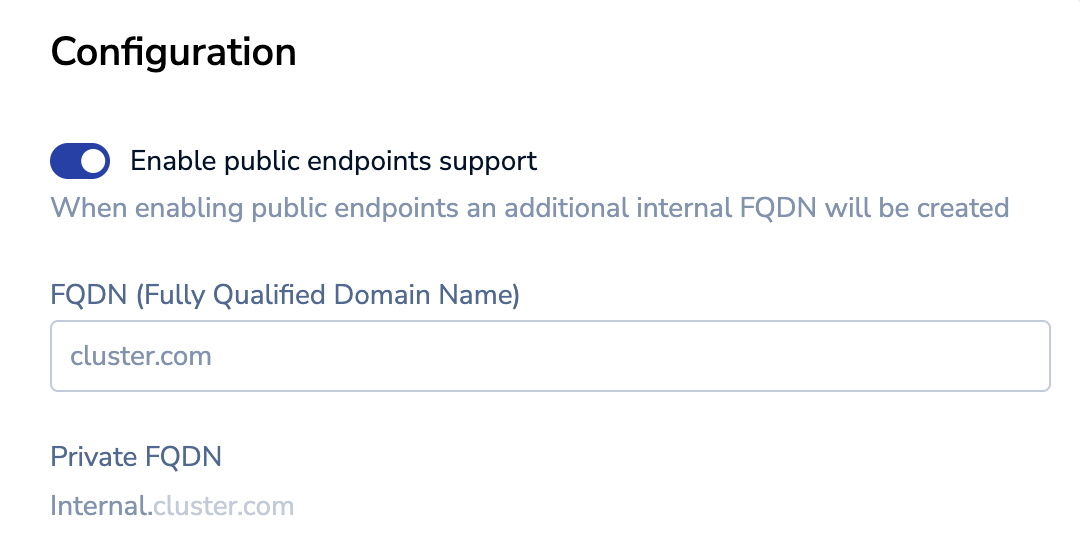Click the white knob of the toggle switch

point(94,161)
